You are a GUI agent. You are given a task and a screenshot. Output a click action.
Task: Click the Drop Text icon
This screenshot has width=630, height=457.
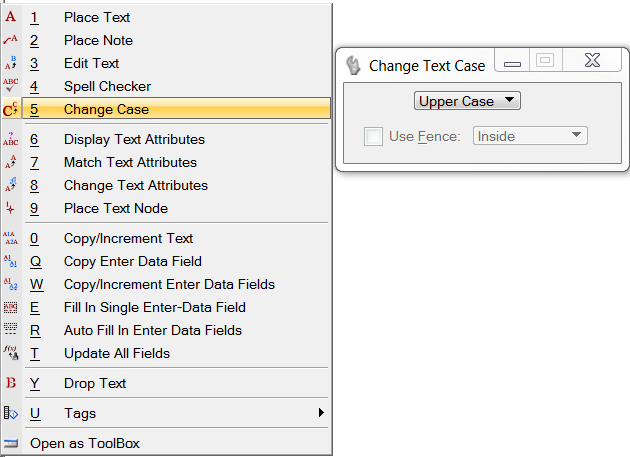click(x=11, y=383)
